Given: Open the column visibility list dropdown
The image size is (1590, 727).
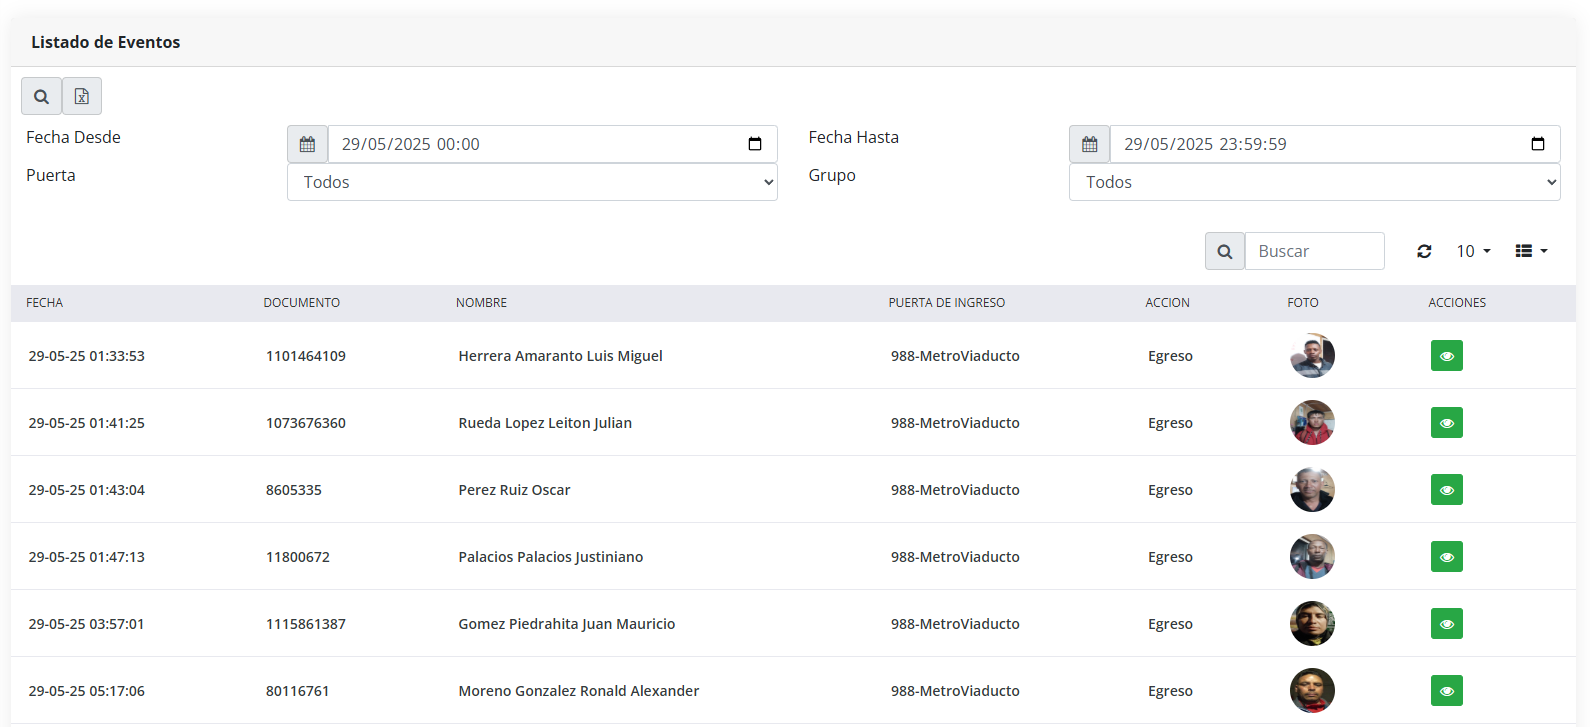Looking at the screenshot, I should [1531, 251].
